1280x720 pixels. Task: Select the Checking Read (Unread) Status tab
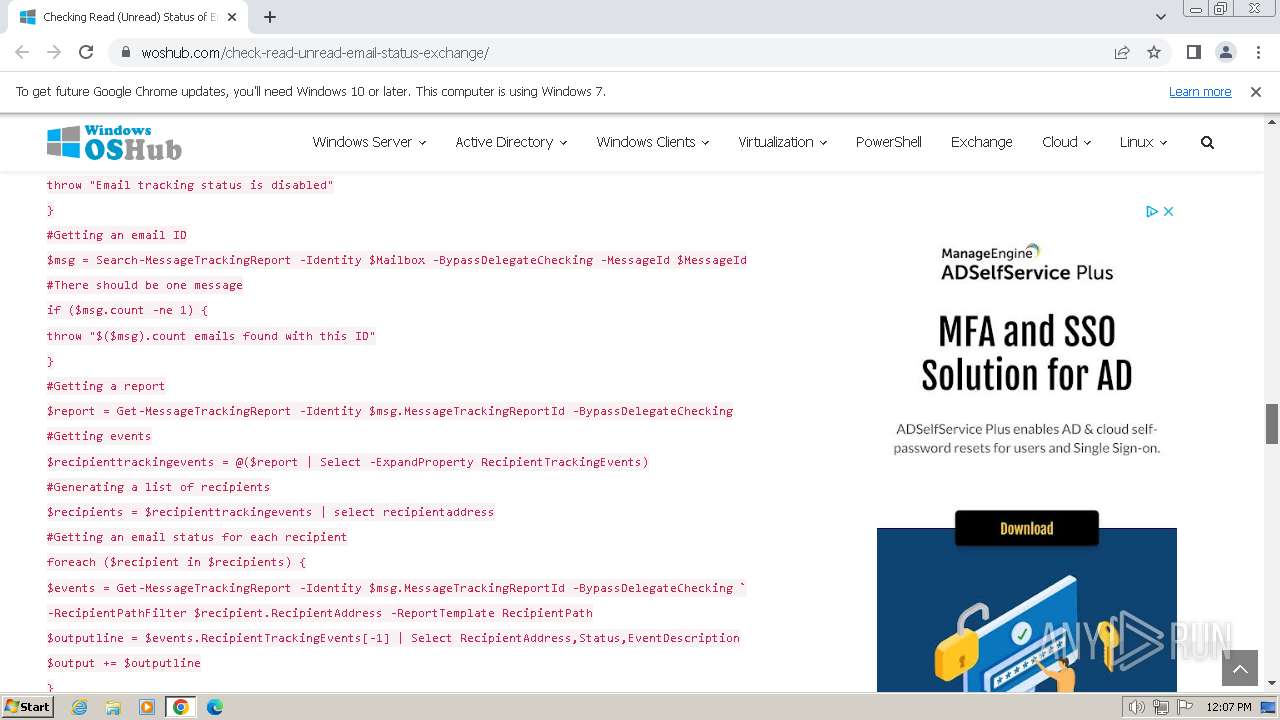(x=128, y=17)
